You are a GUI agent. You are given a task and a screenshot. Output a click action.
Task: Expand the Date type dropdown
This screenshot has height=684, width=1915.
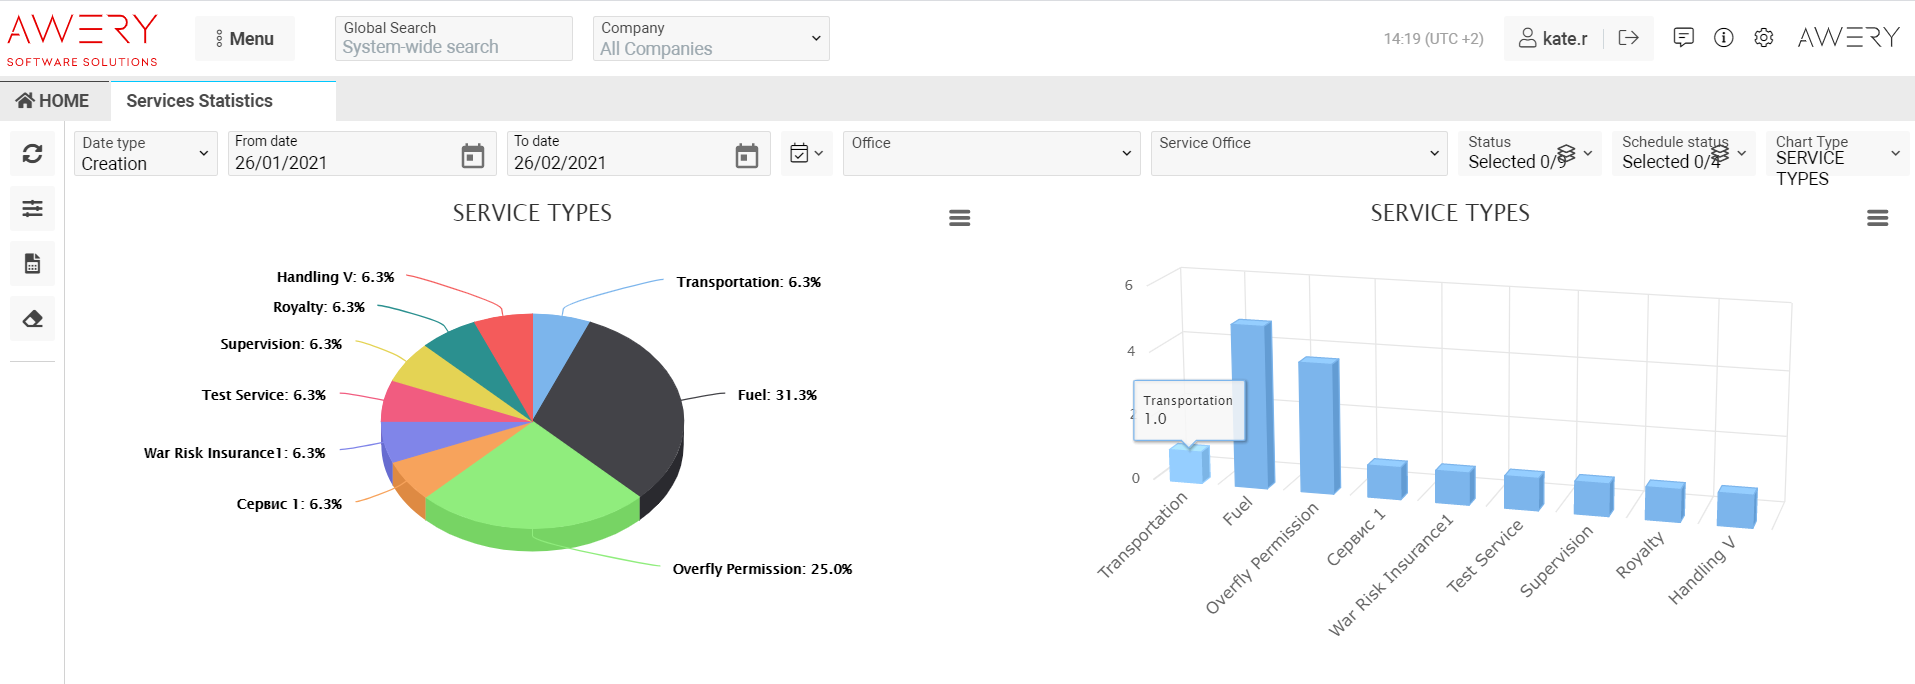146,154
